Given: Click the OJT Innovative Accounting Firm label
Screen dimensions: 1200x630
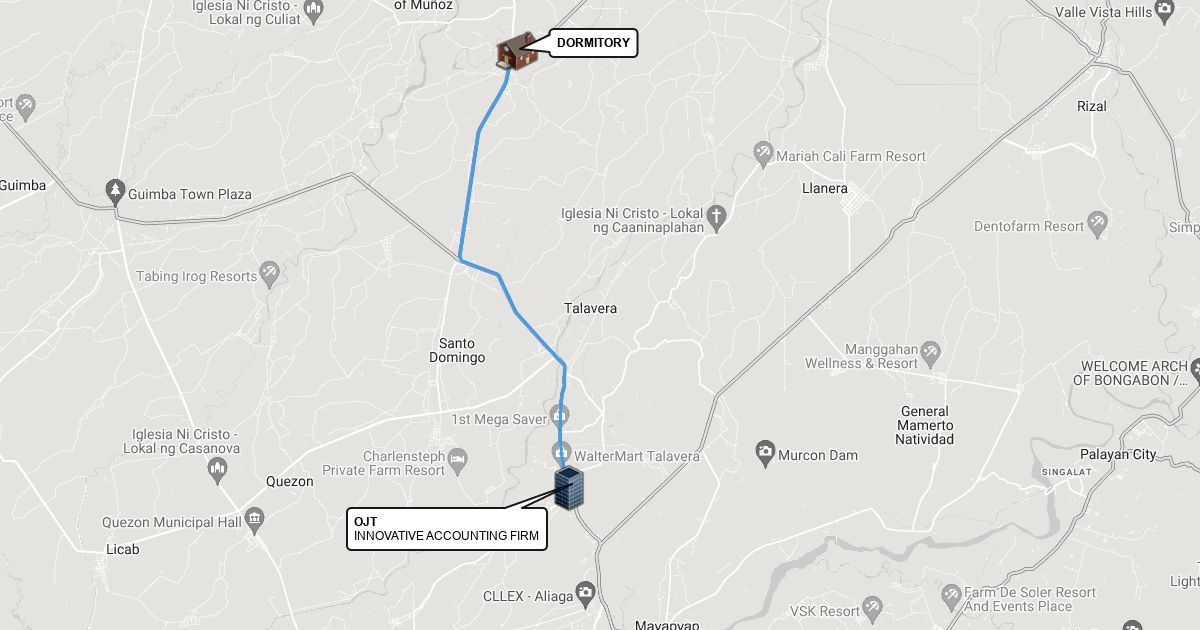Looking at the screenshot, I should [448, 528].
